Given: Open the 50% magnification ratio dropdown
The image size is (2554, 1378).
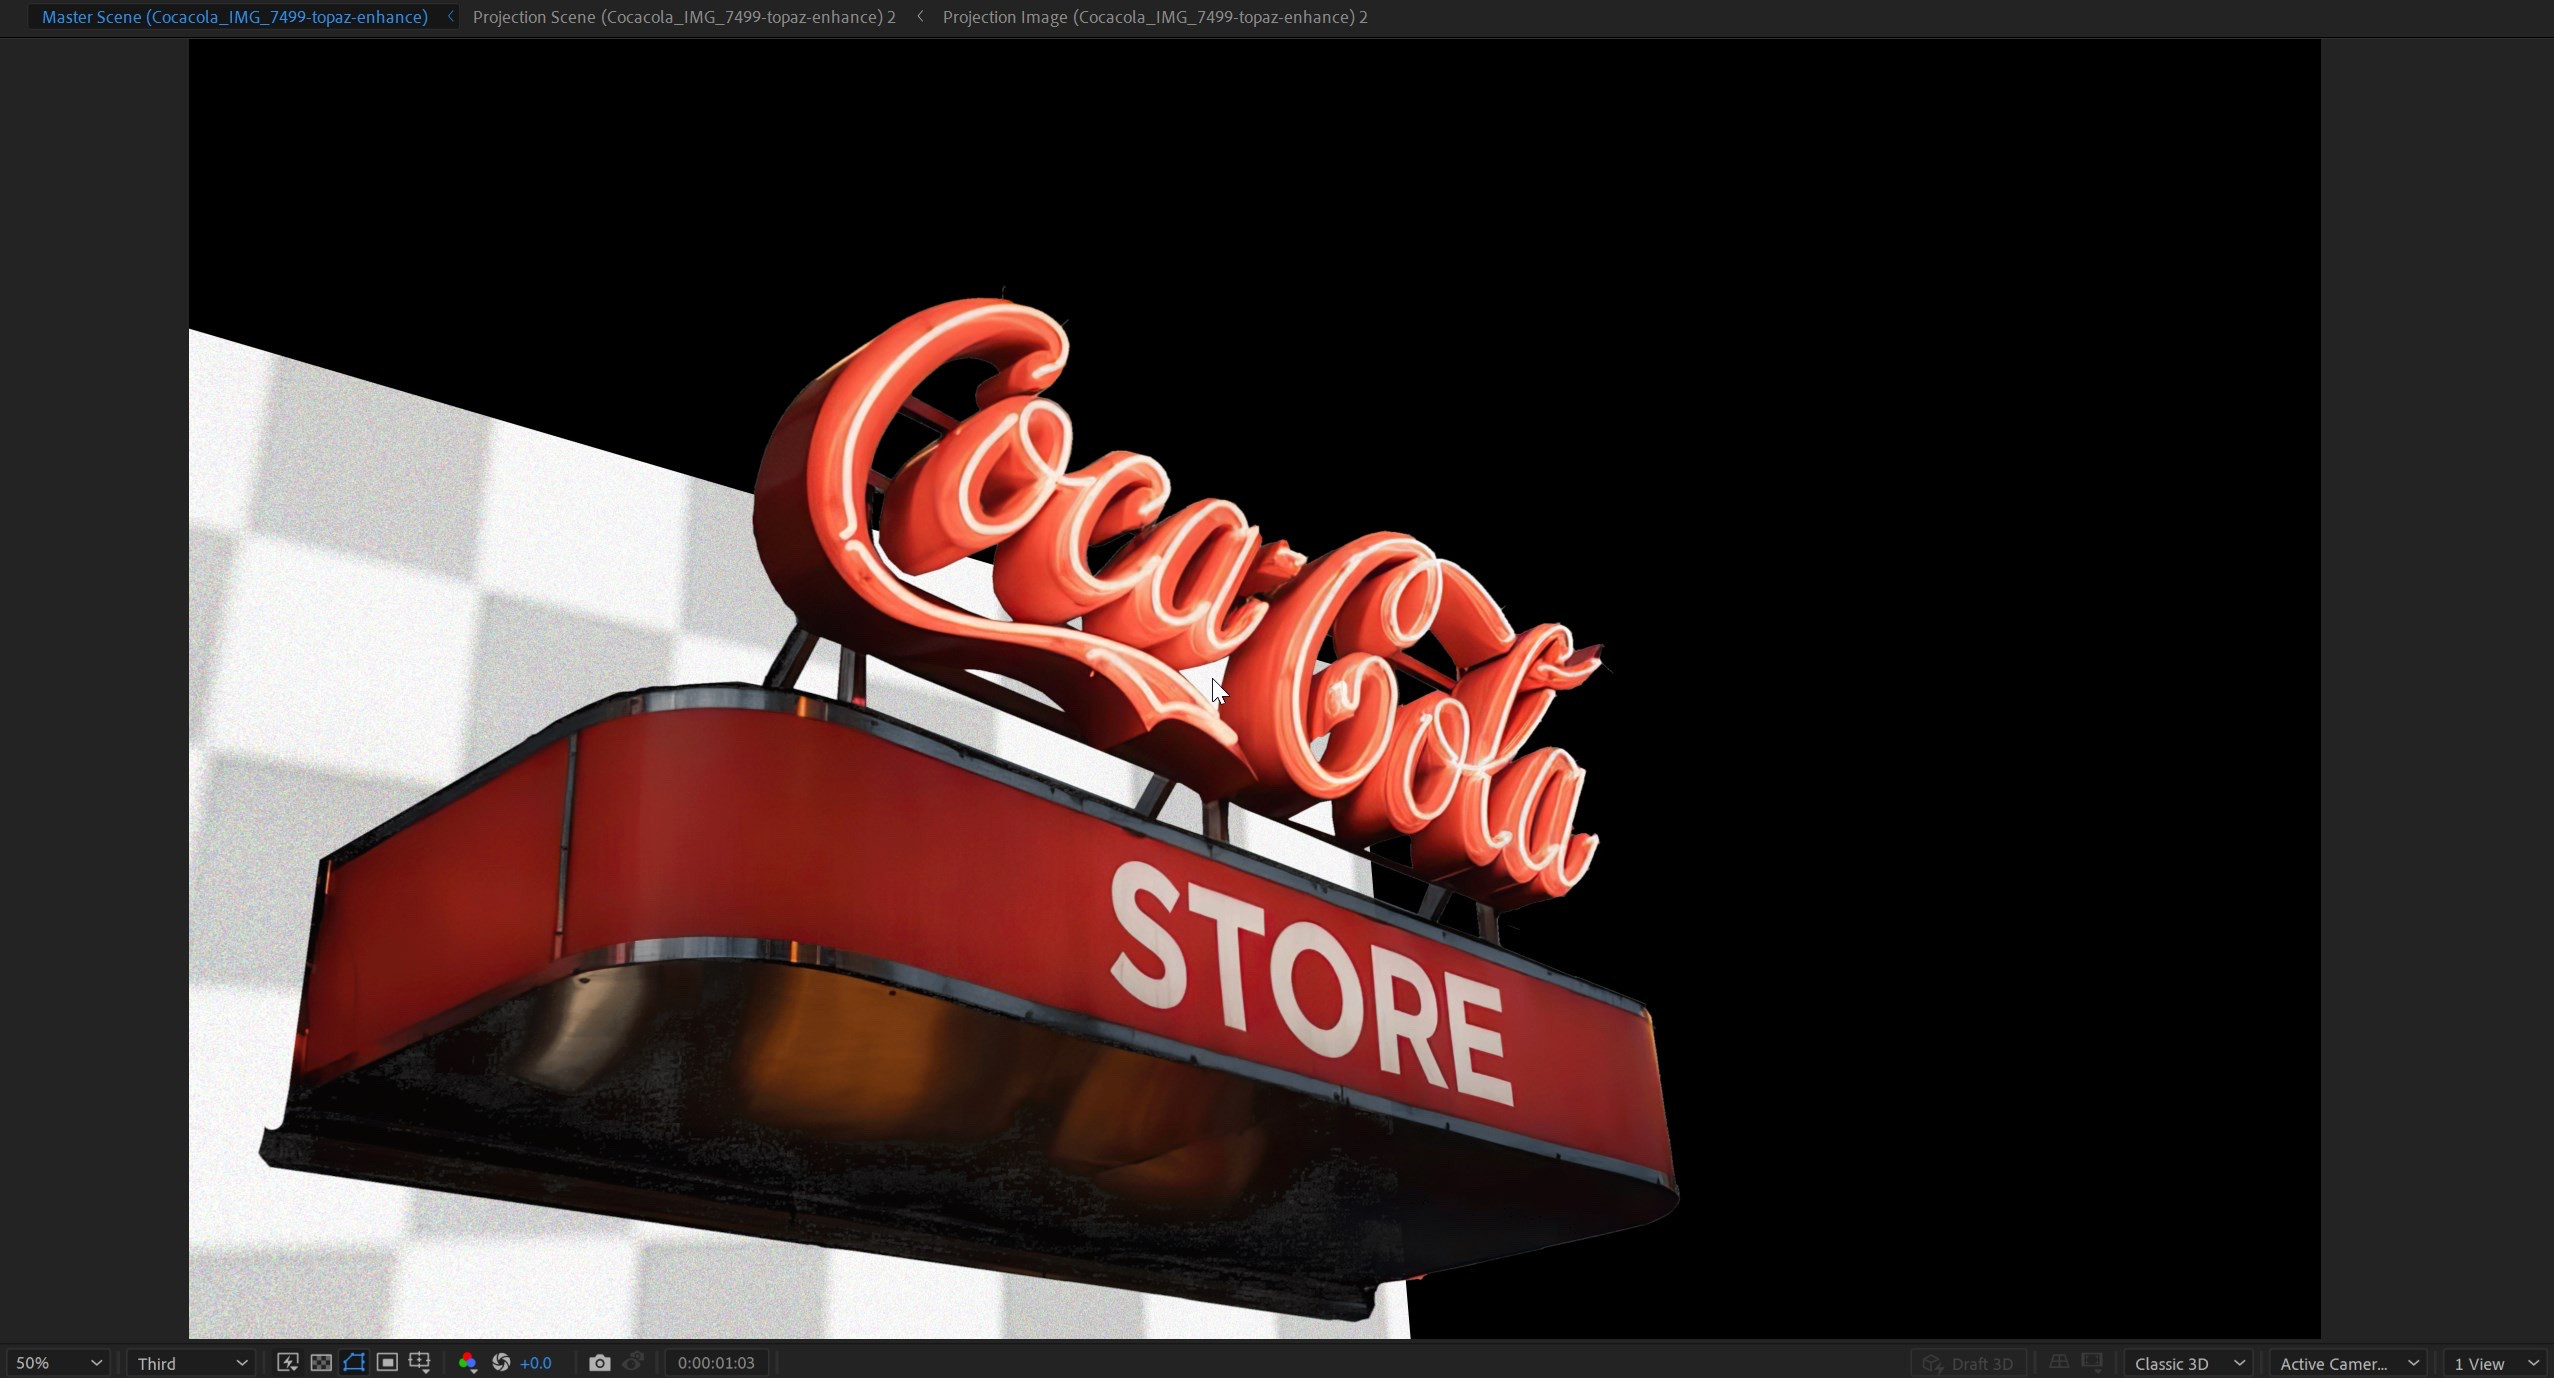Looking at the screenshot, I should point(58,1363).
